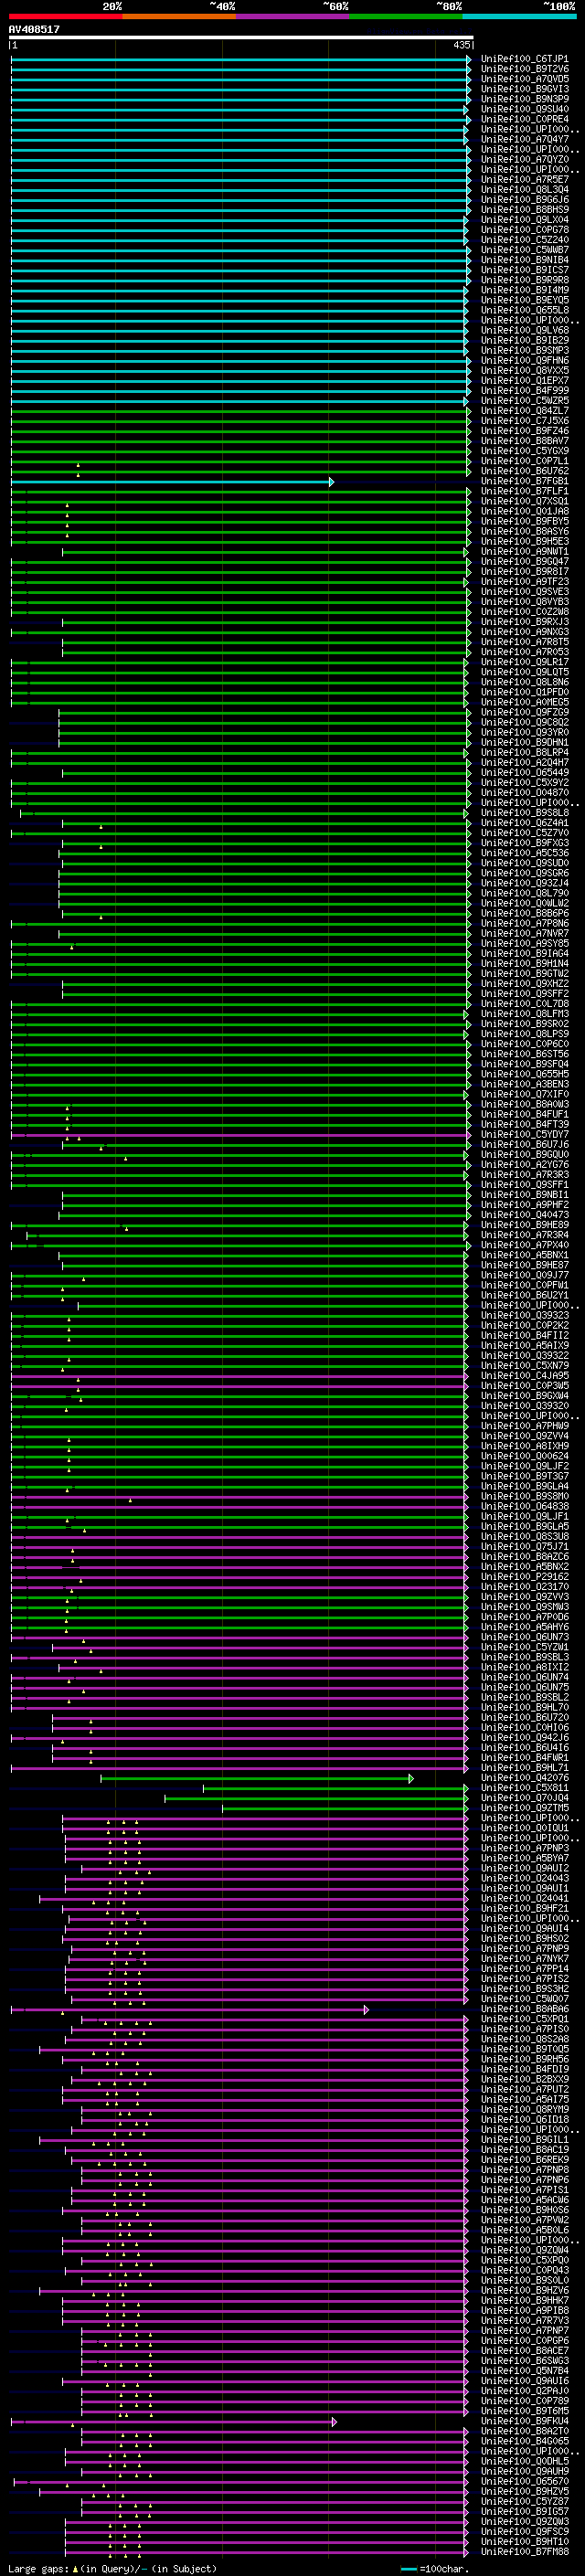Screen dimensions: 585x2576
Task: Select hit label UniRef100_Q942J6
Action: 524,1738
